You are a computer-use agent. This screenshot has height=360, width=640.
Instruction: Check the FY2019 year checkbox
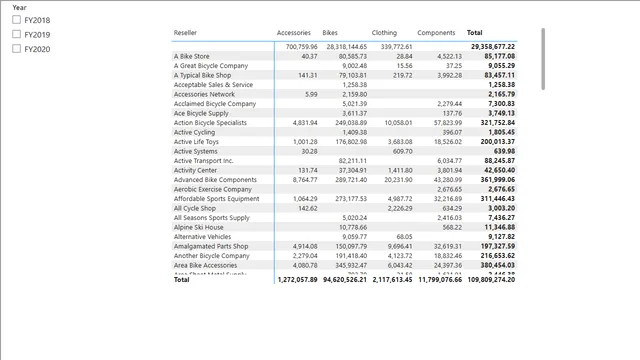(x=16, y=34)
